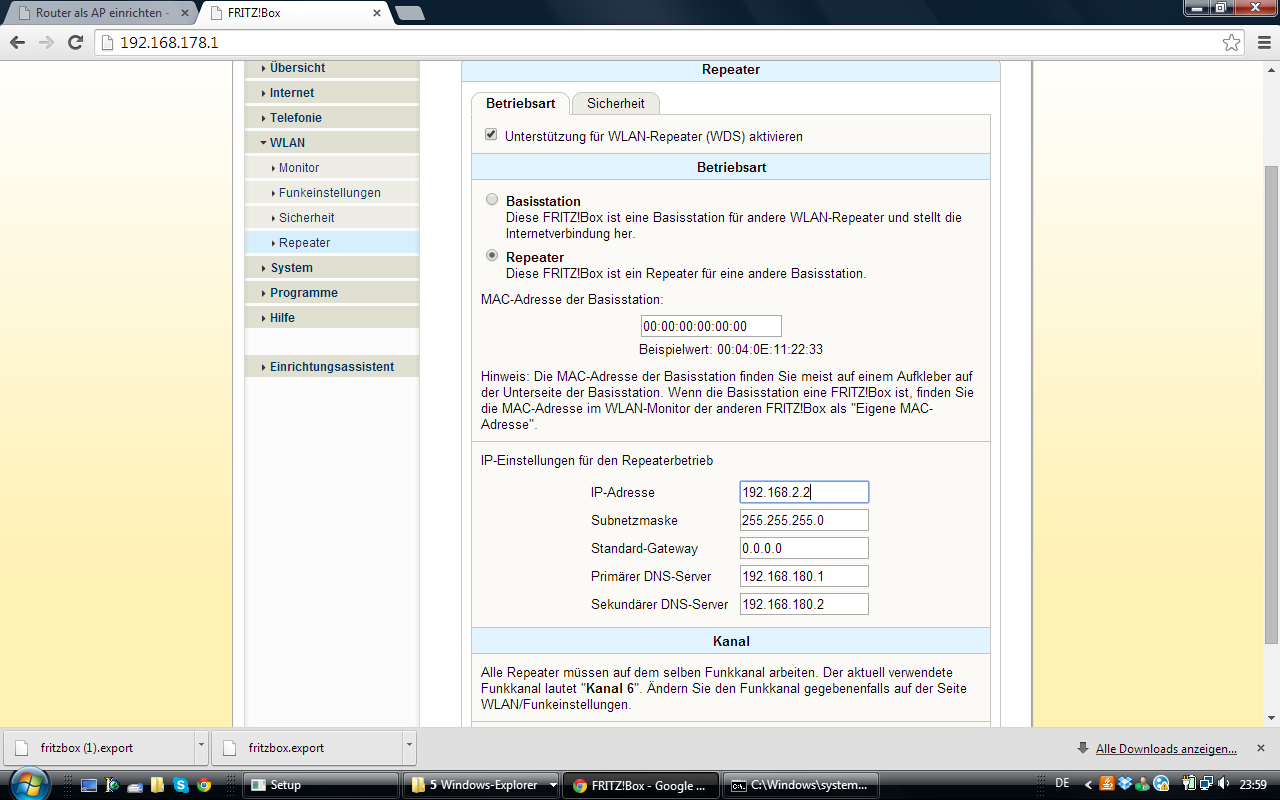
Task: Expand the Internet sidebar section
Action: [x=331, y=93]
